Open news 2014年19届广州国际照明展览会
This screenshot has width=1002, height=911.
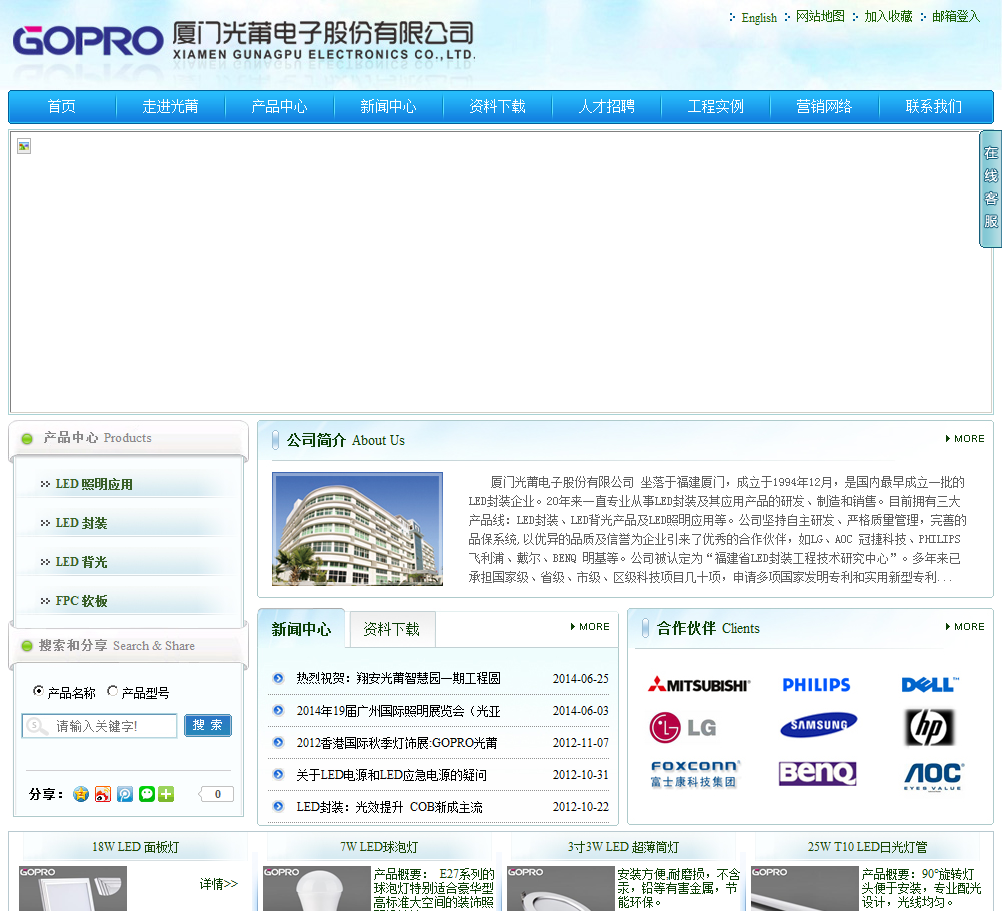click(x=399, y=710)
